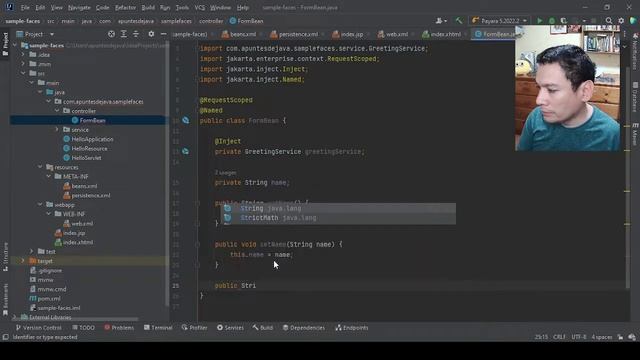Open the Tools menu
The width and height of the screenshot is (640, 360).
182,8
